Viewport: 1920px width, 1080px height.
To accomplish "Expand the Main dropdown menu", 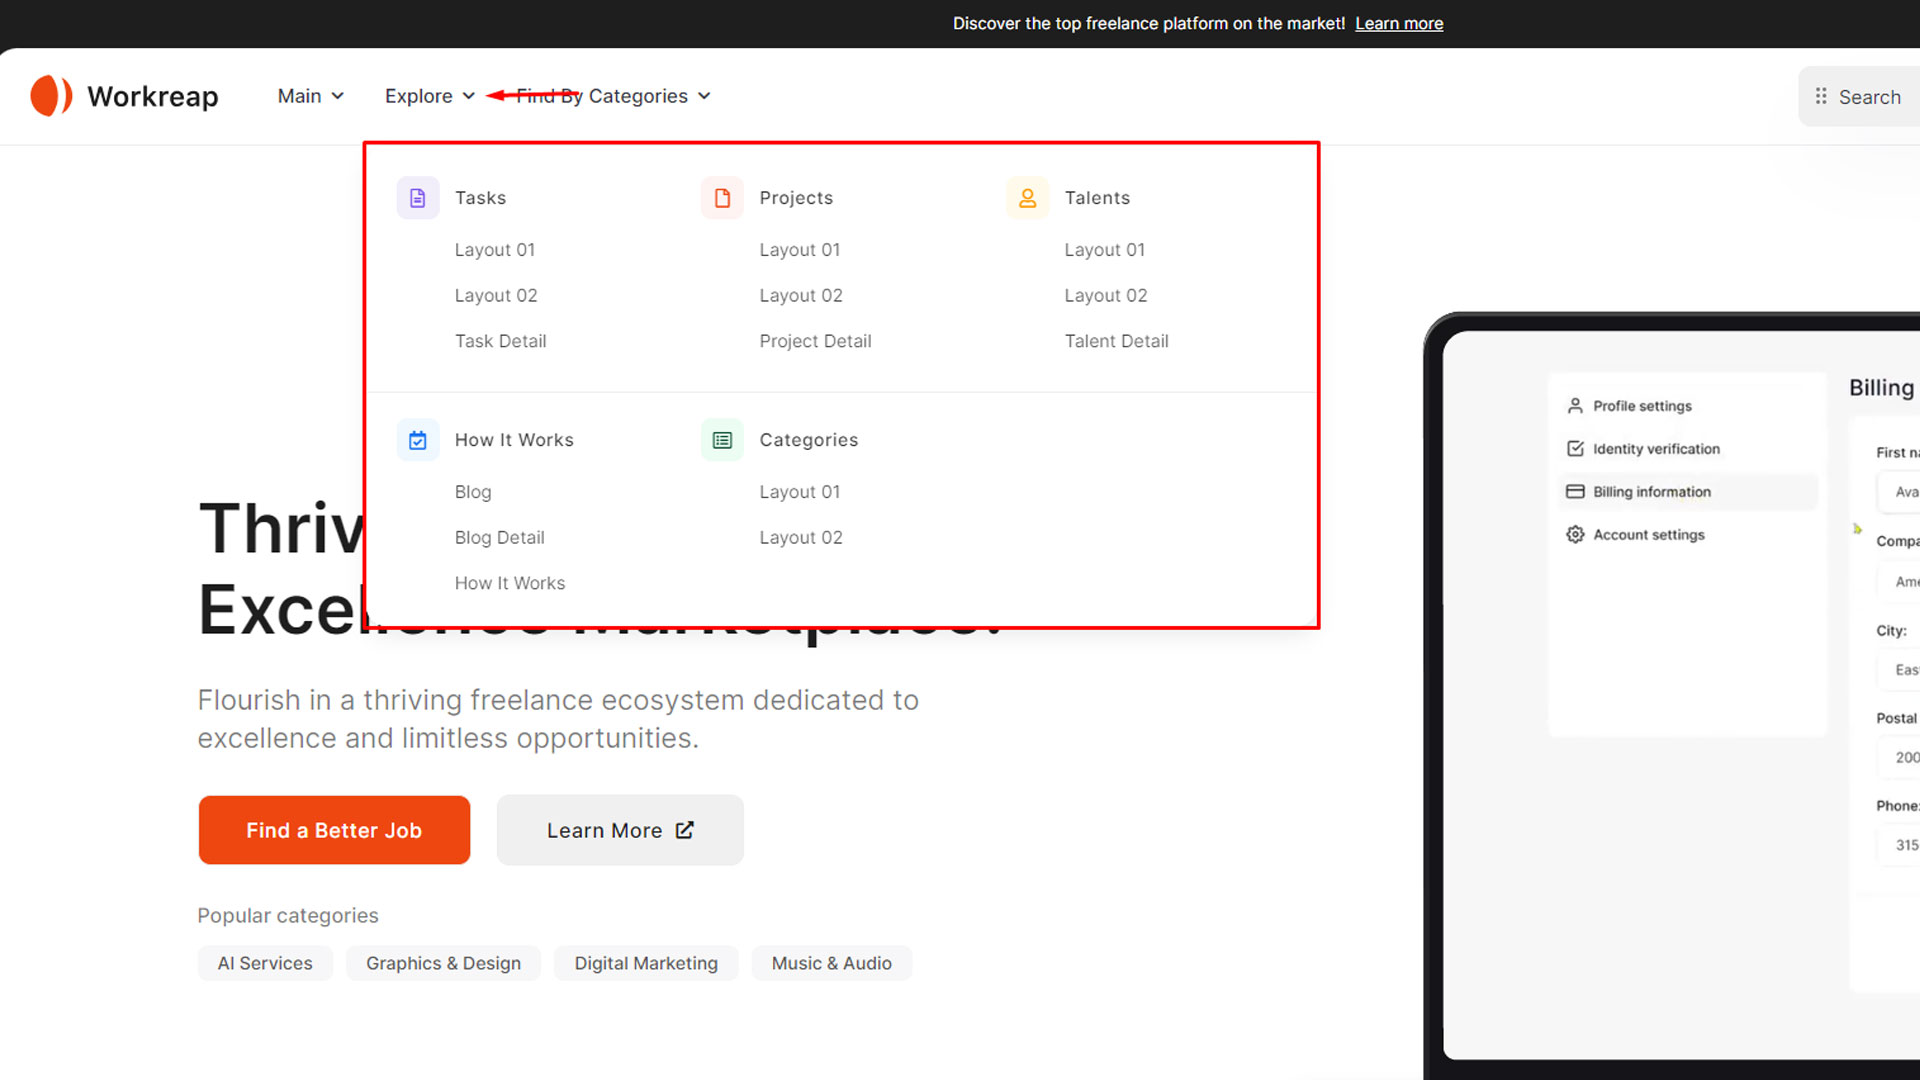I will (310, 96).
